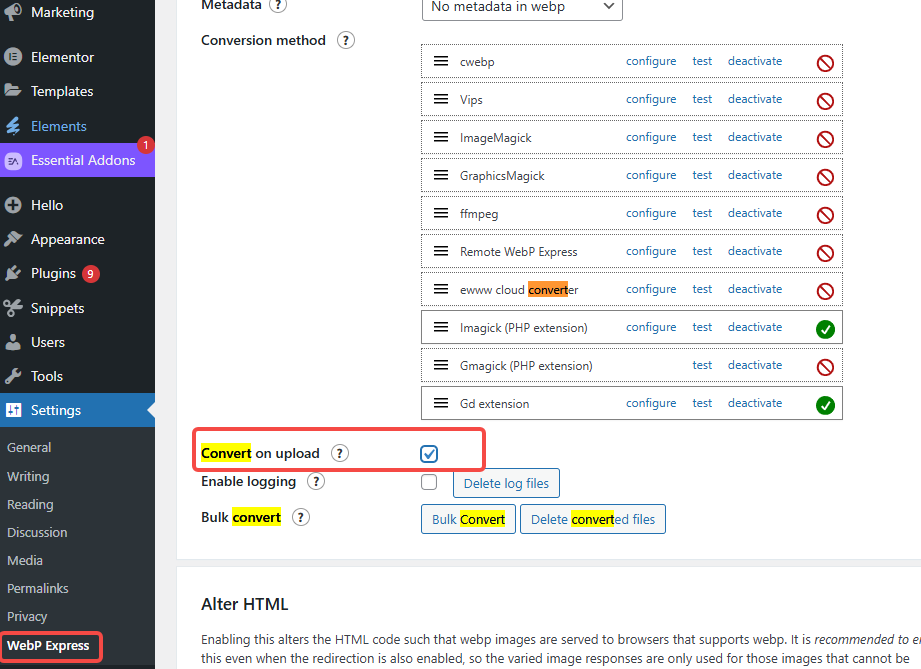Click the drag handle next to ImageMagick
921x669 pixels.
coord(440,137)
